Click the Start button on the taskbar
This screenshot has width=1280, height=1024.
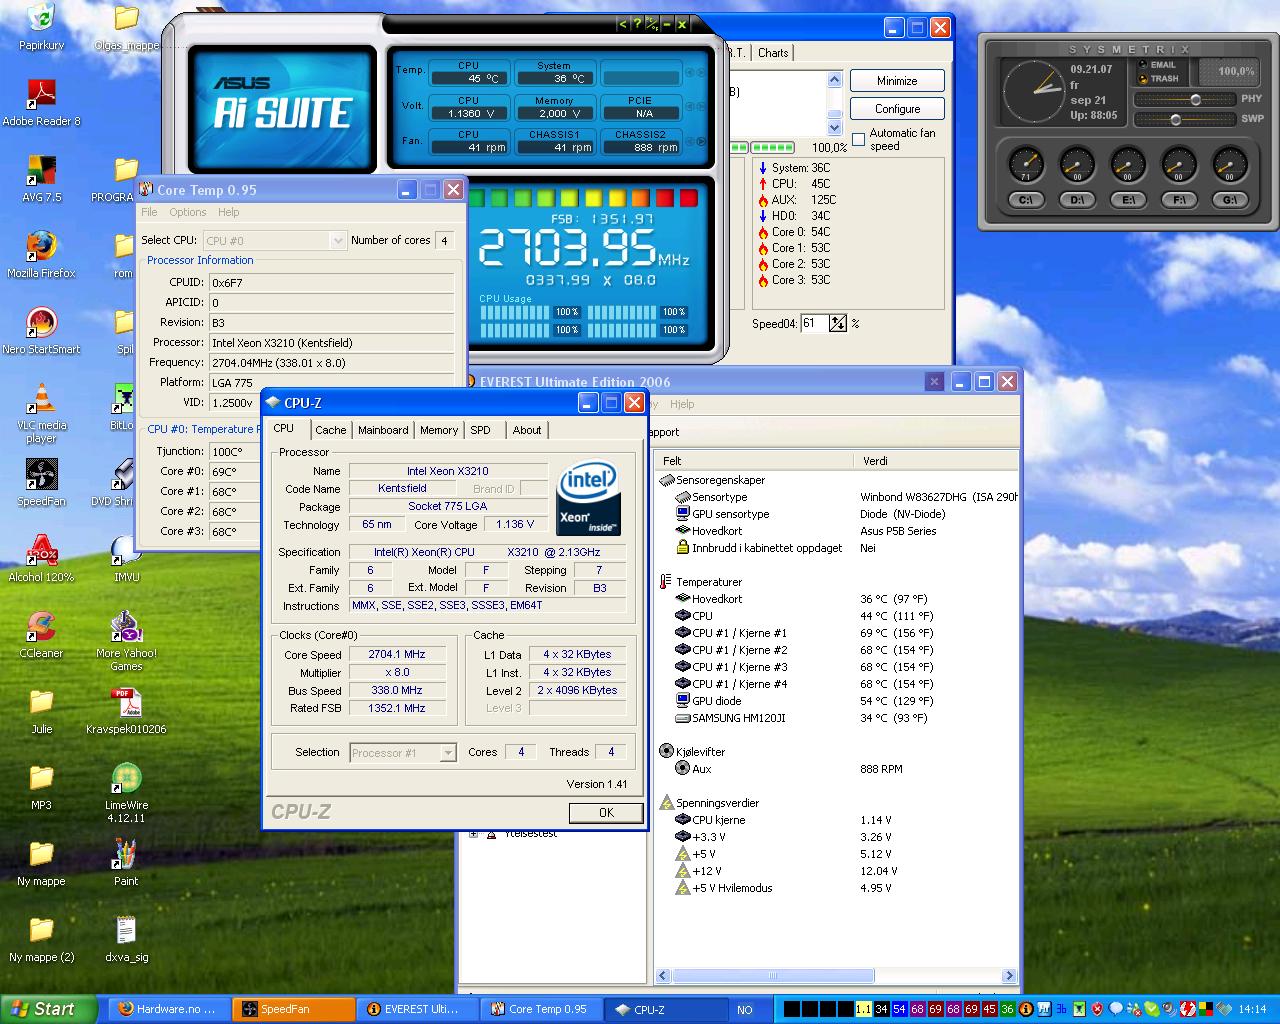[49, 1009]
